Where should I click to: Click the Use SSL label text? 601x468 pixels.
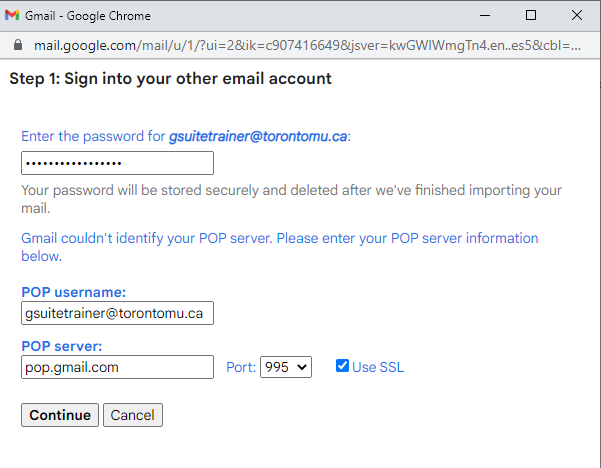(x=377, y=367)
